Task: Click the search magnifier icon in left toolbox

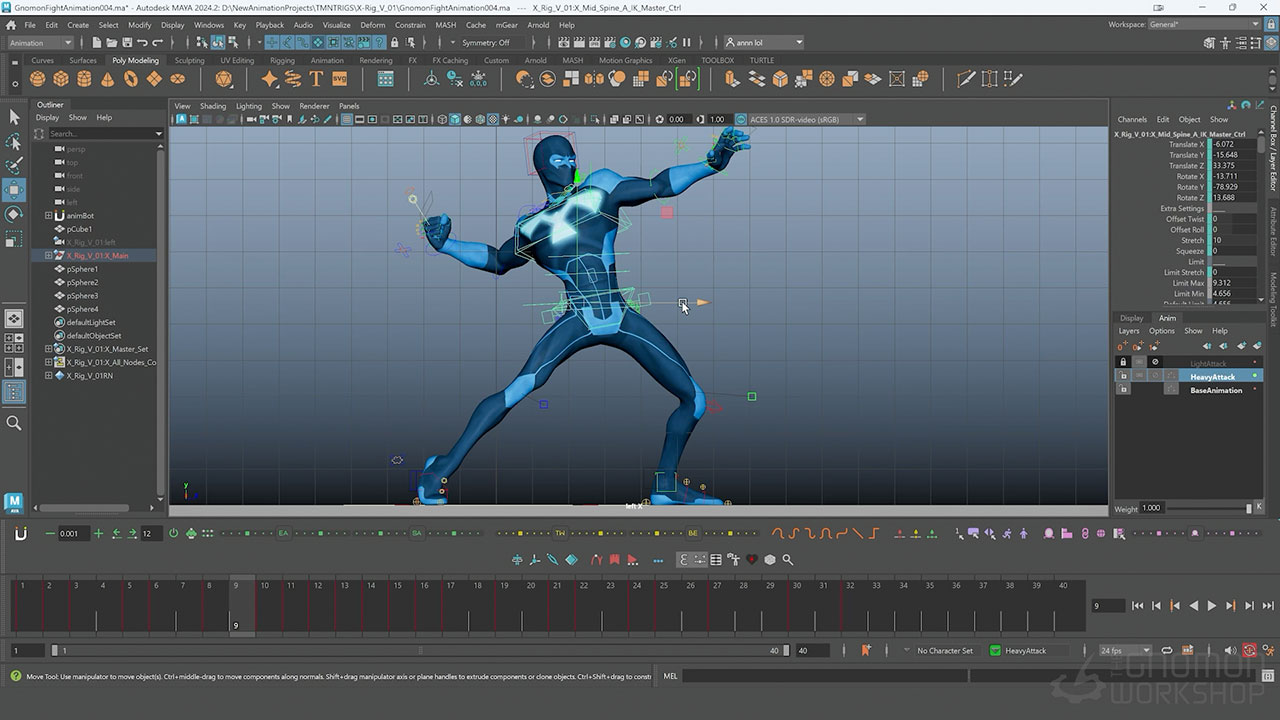Action: (x=14, y=423)
